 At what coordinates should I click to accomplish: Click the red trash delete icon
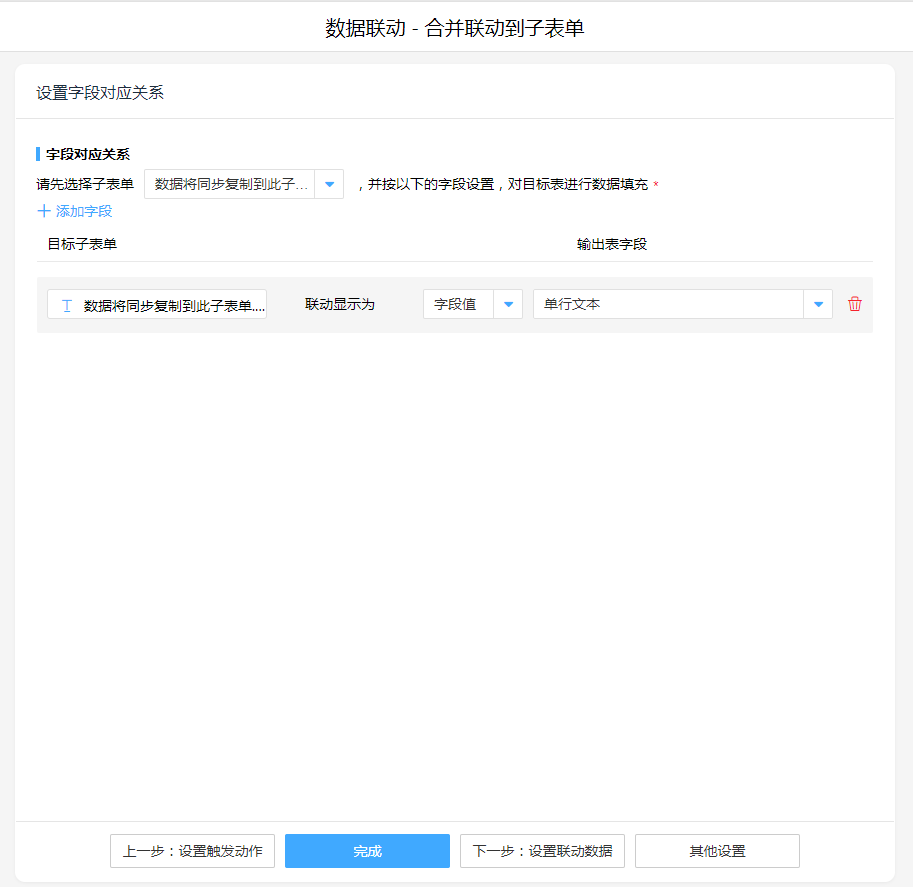854,304
